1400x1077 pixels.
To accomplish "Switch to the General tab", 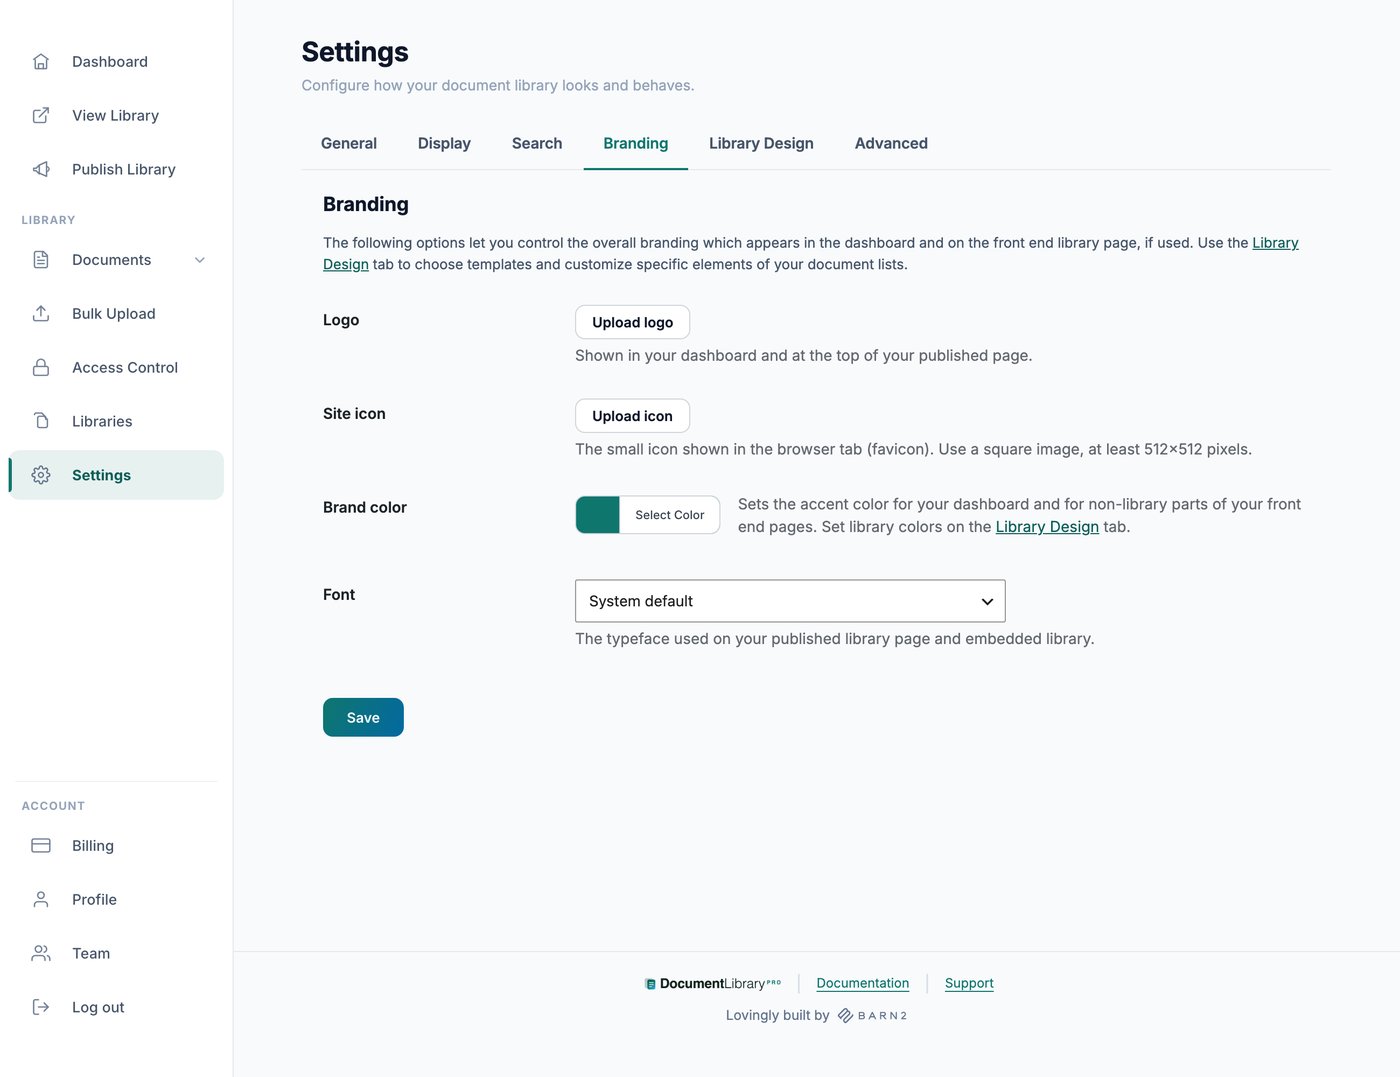I will click(349, 144).
